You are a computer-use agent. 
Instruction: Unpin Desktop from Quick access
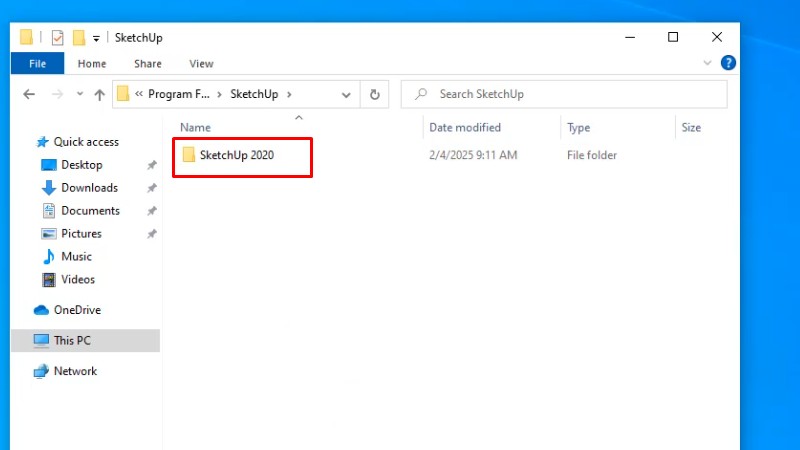pyautogui.click(x=152, y=165)
